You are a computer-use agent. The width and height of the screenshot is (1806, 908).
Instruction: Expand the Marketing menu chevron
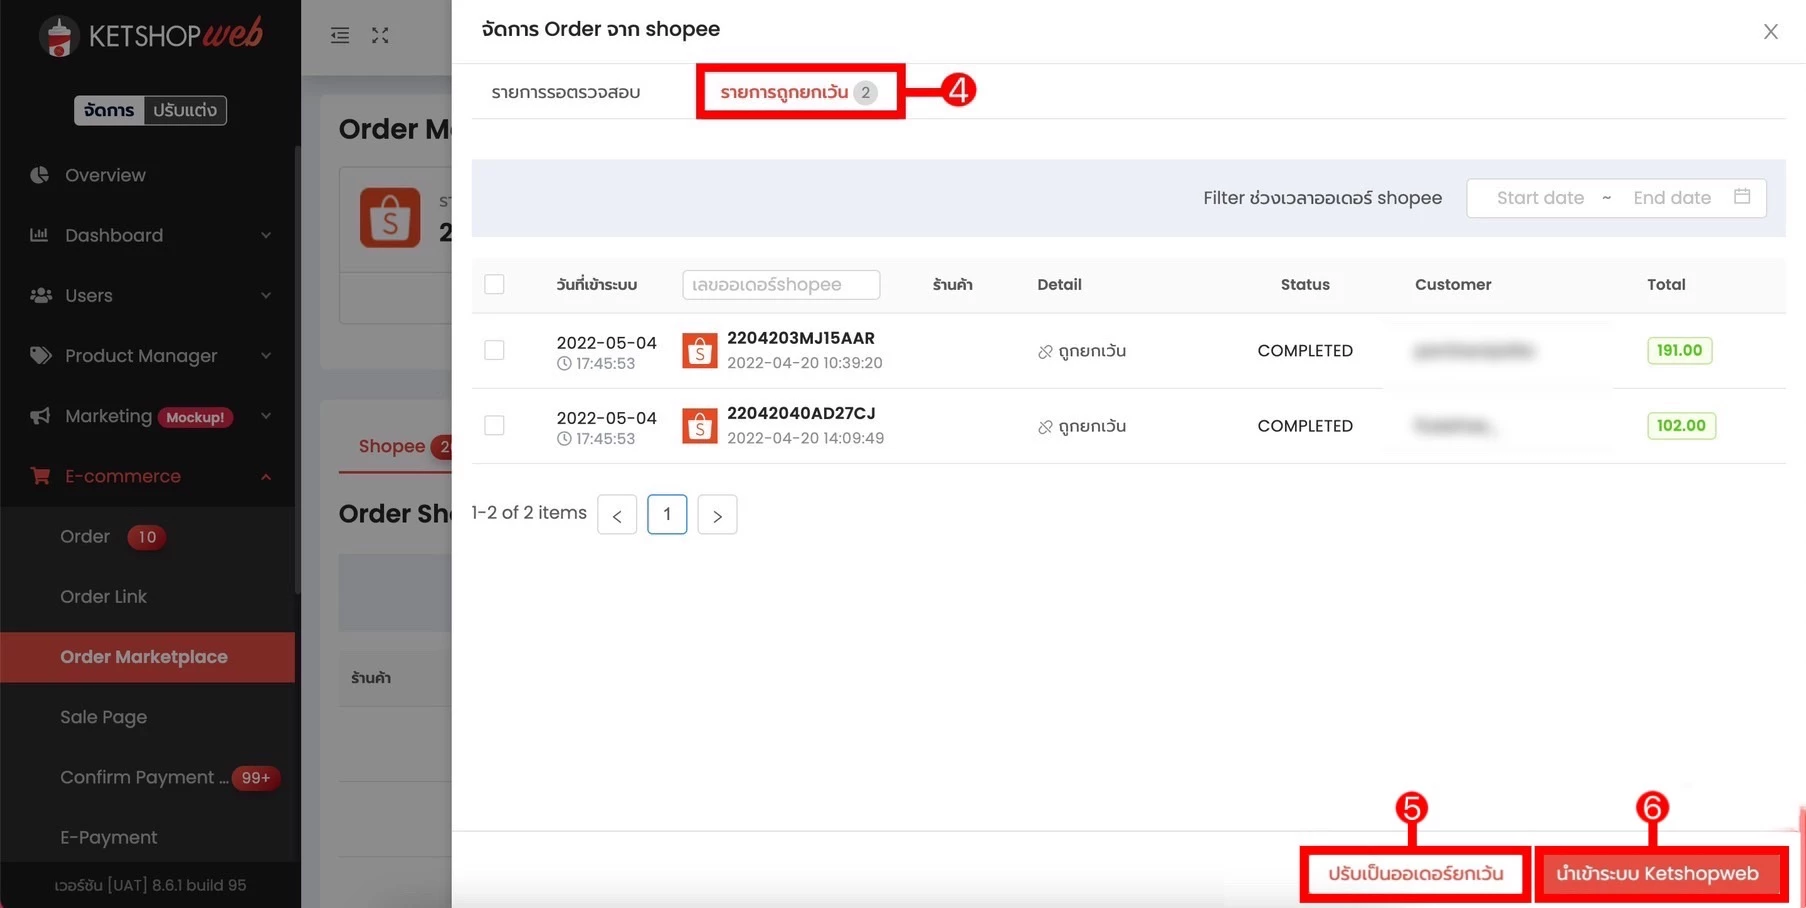tap(266, 416)
